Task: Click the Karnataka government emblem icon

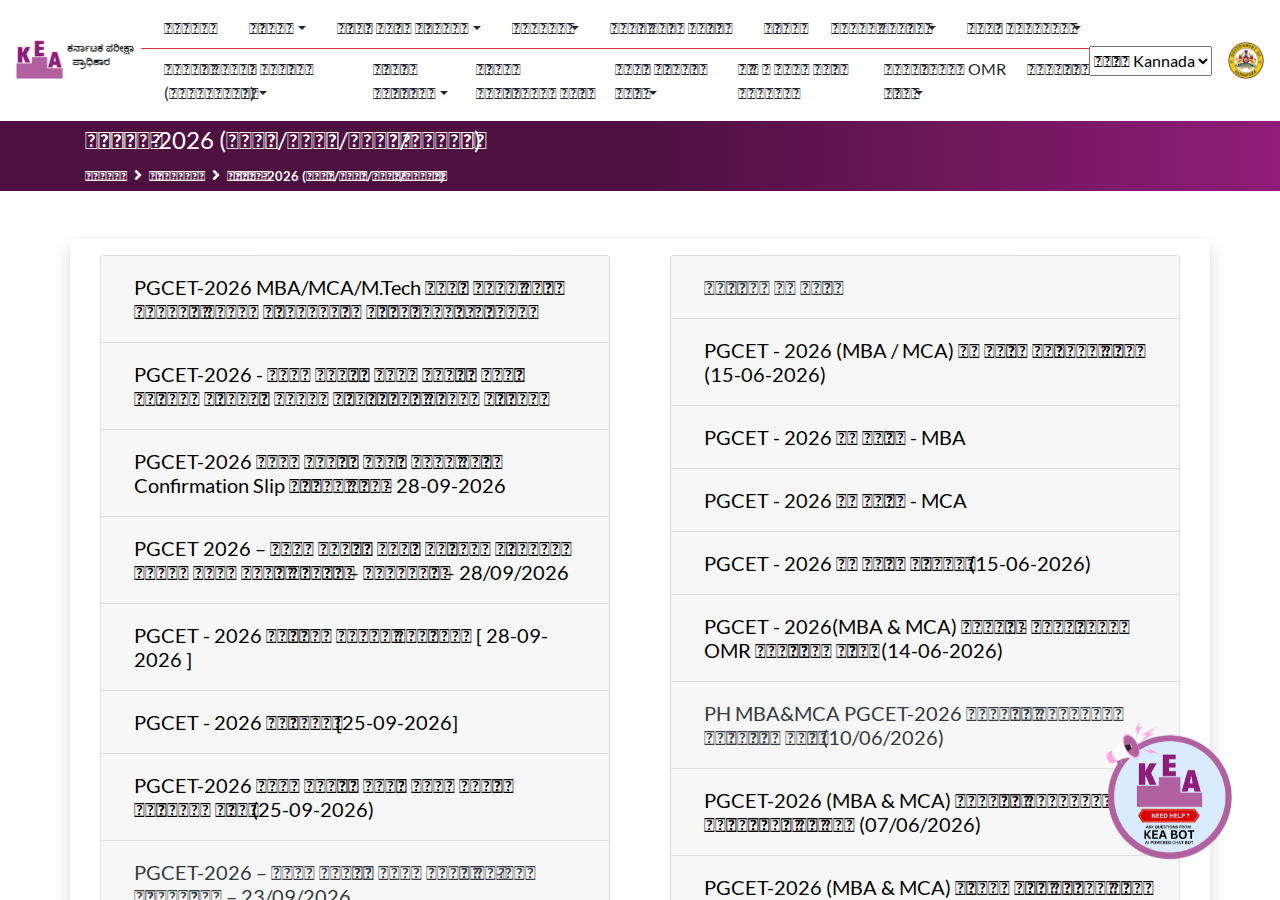Action: tap(1245, 60)
